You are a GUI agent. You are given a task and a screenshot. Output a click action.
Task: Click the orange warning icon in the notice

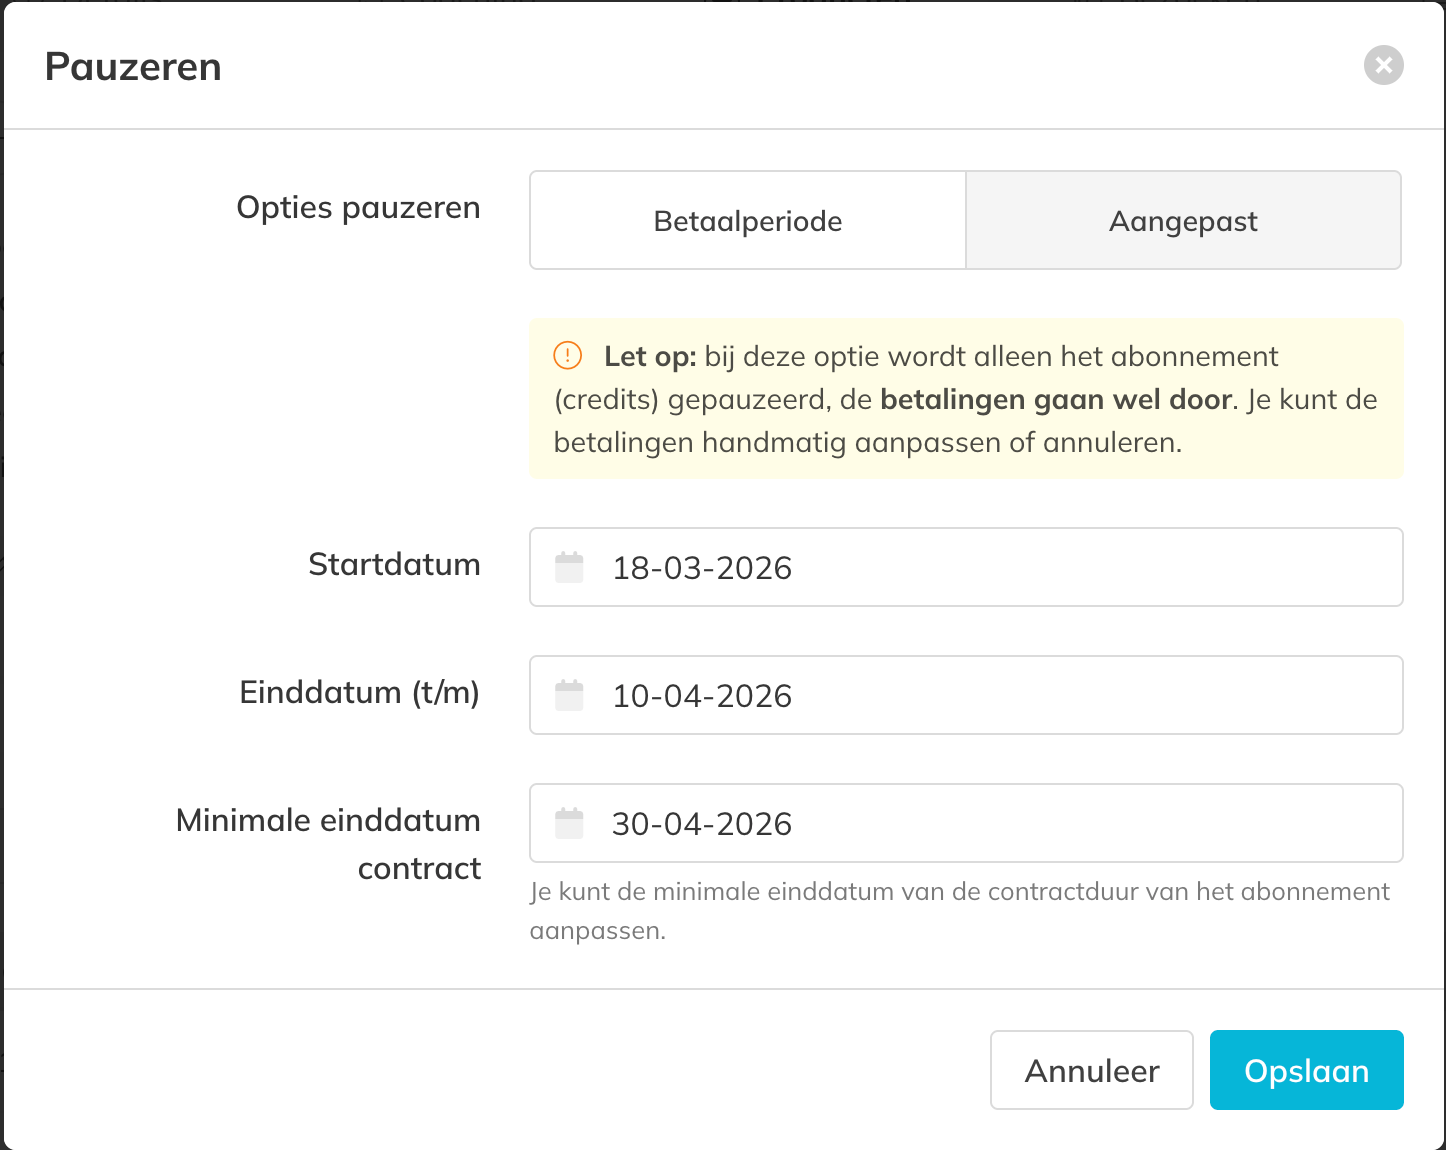tap(567, 356)
